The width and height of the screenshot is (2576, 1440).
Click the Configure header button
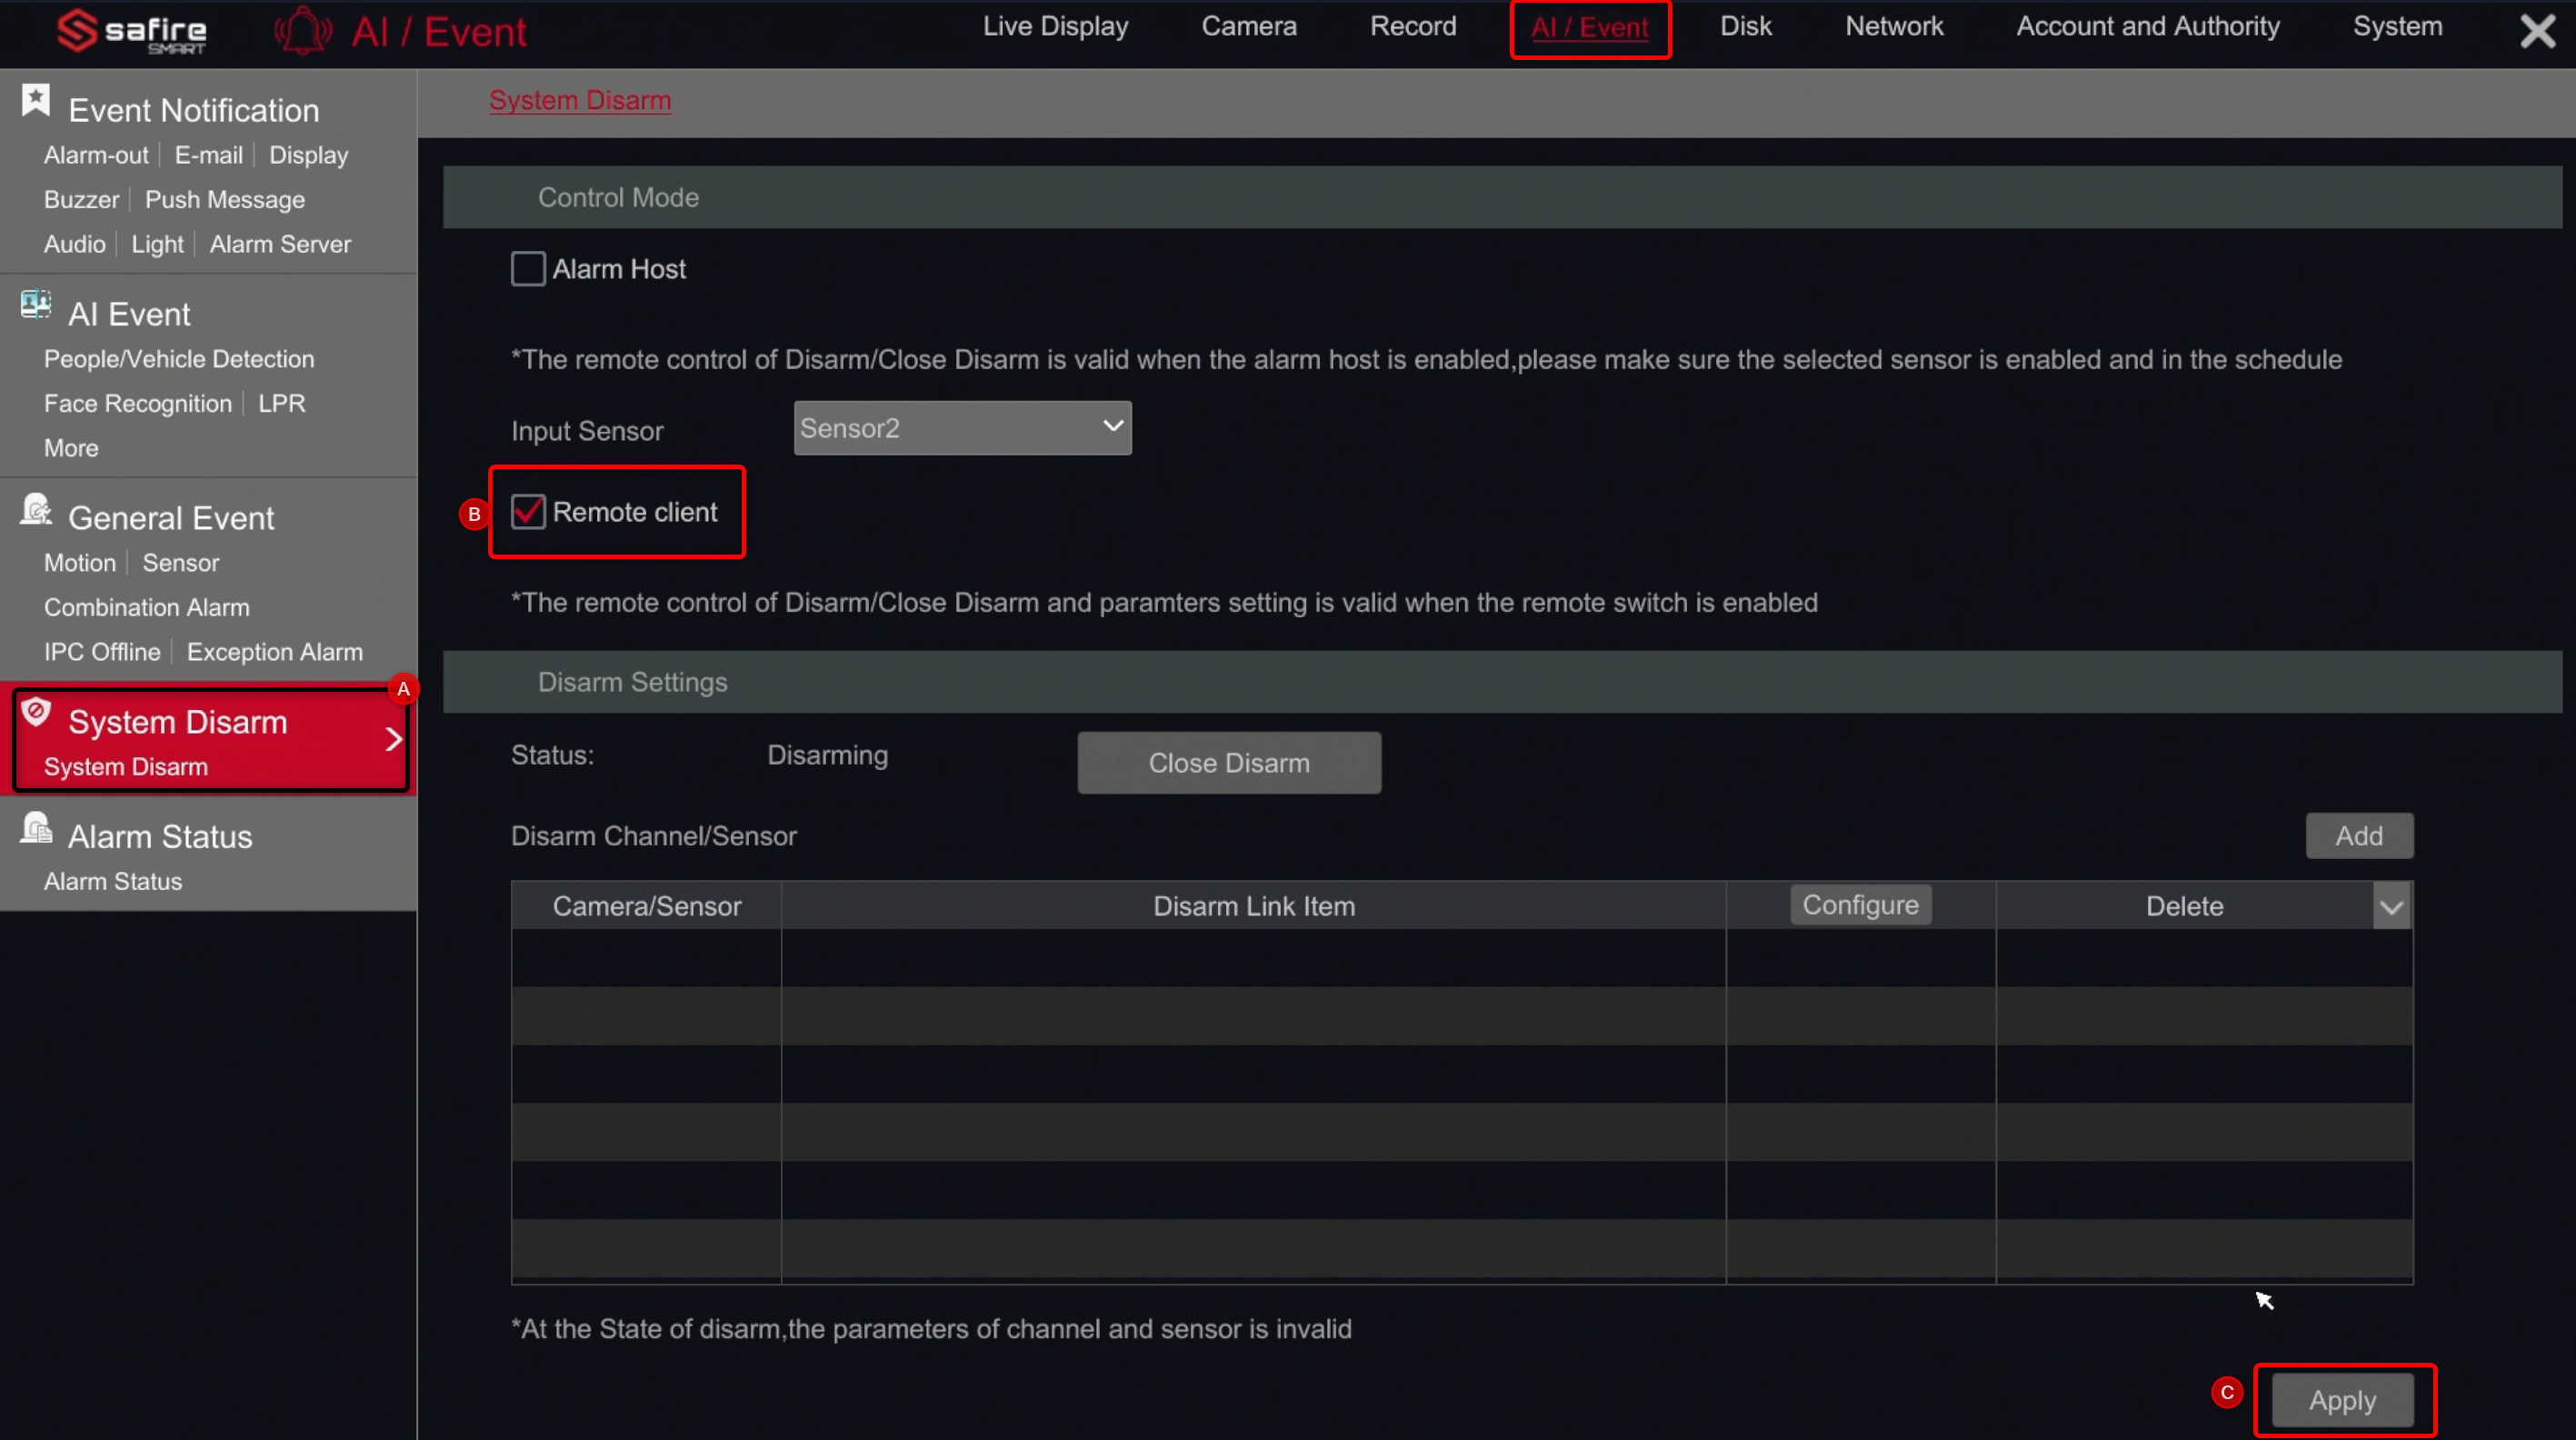[1860, 905]
